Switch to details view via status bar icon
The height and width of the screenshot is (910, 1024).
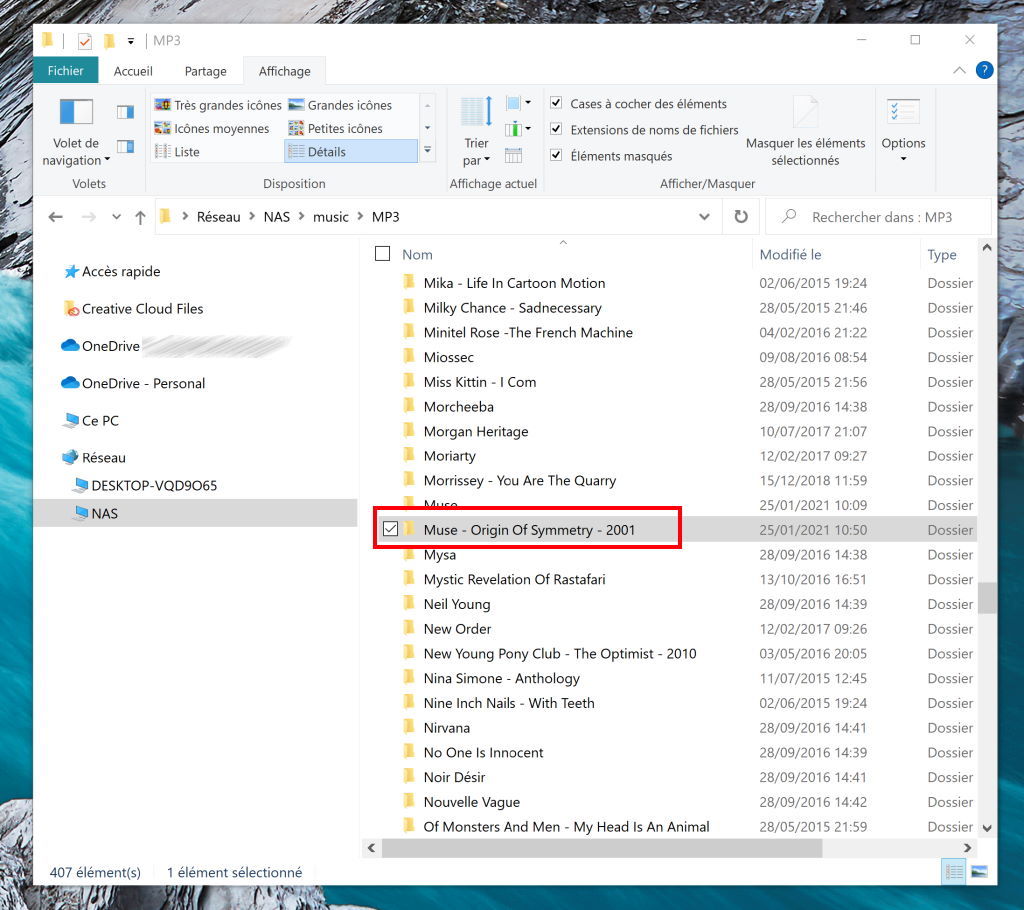(x=954, y=872)
